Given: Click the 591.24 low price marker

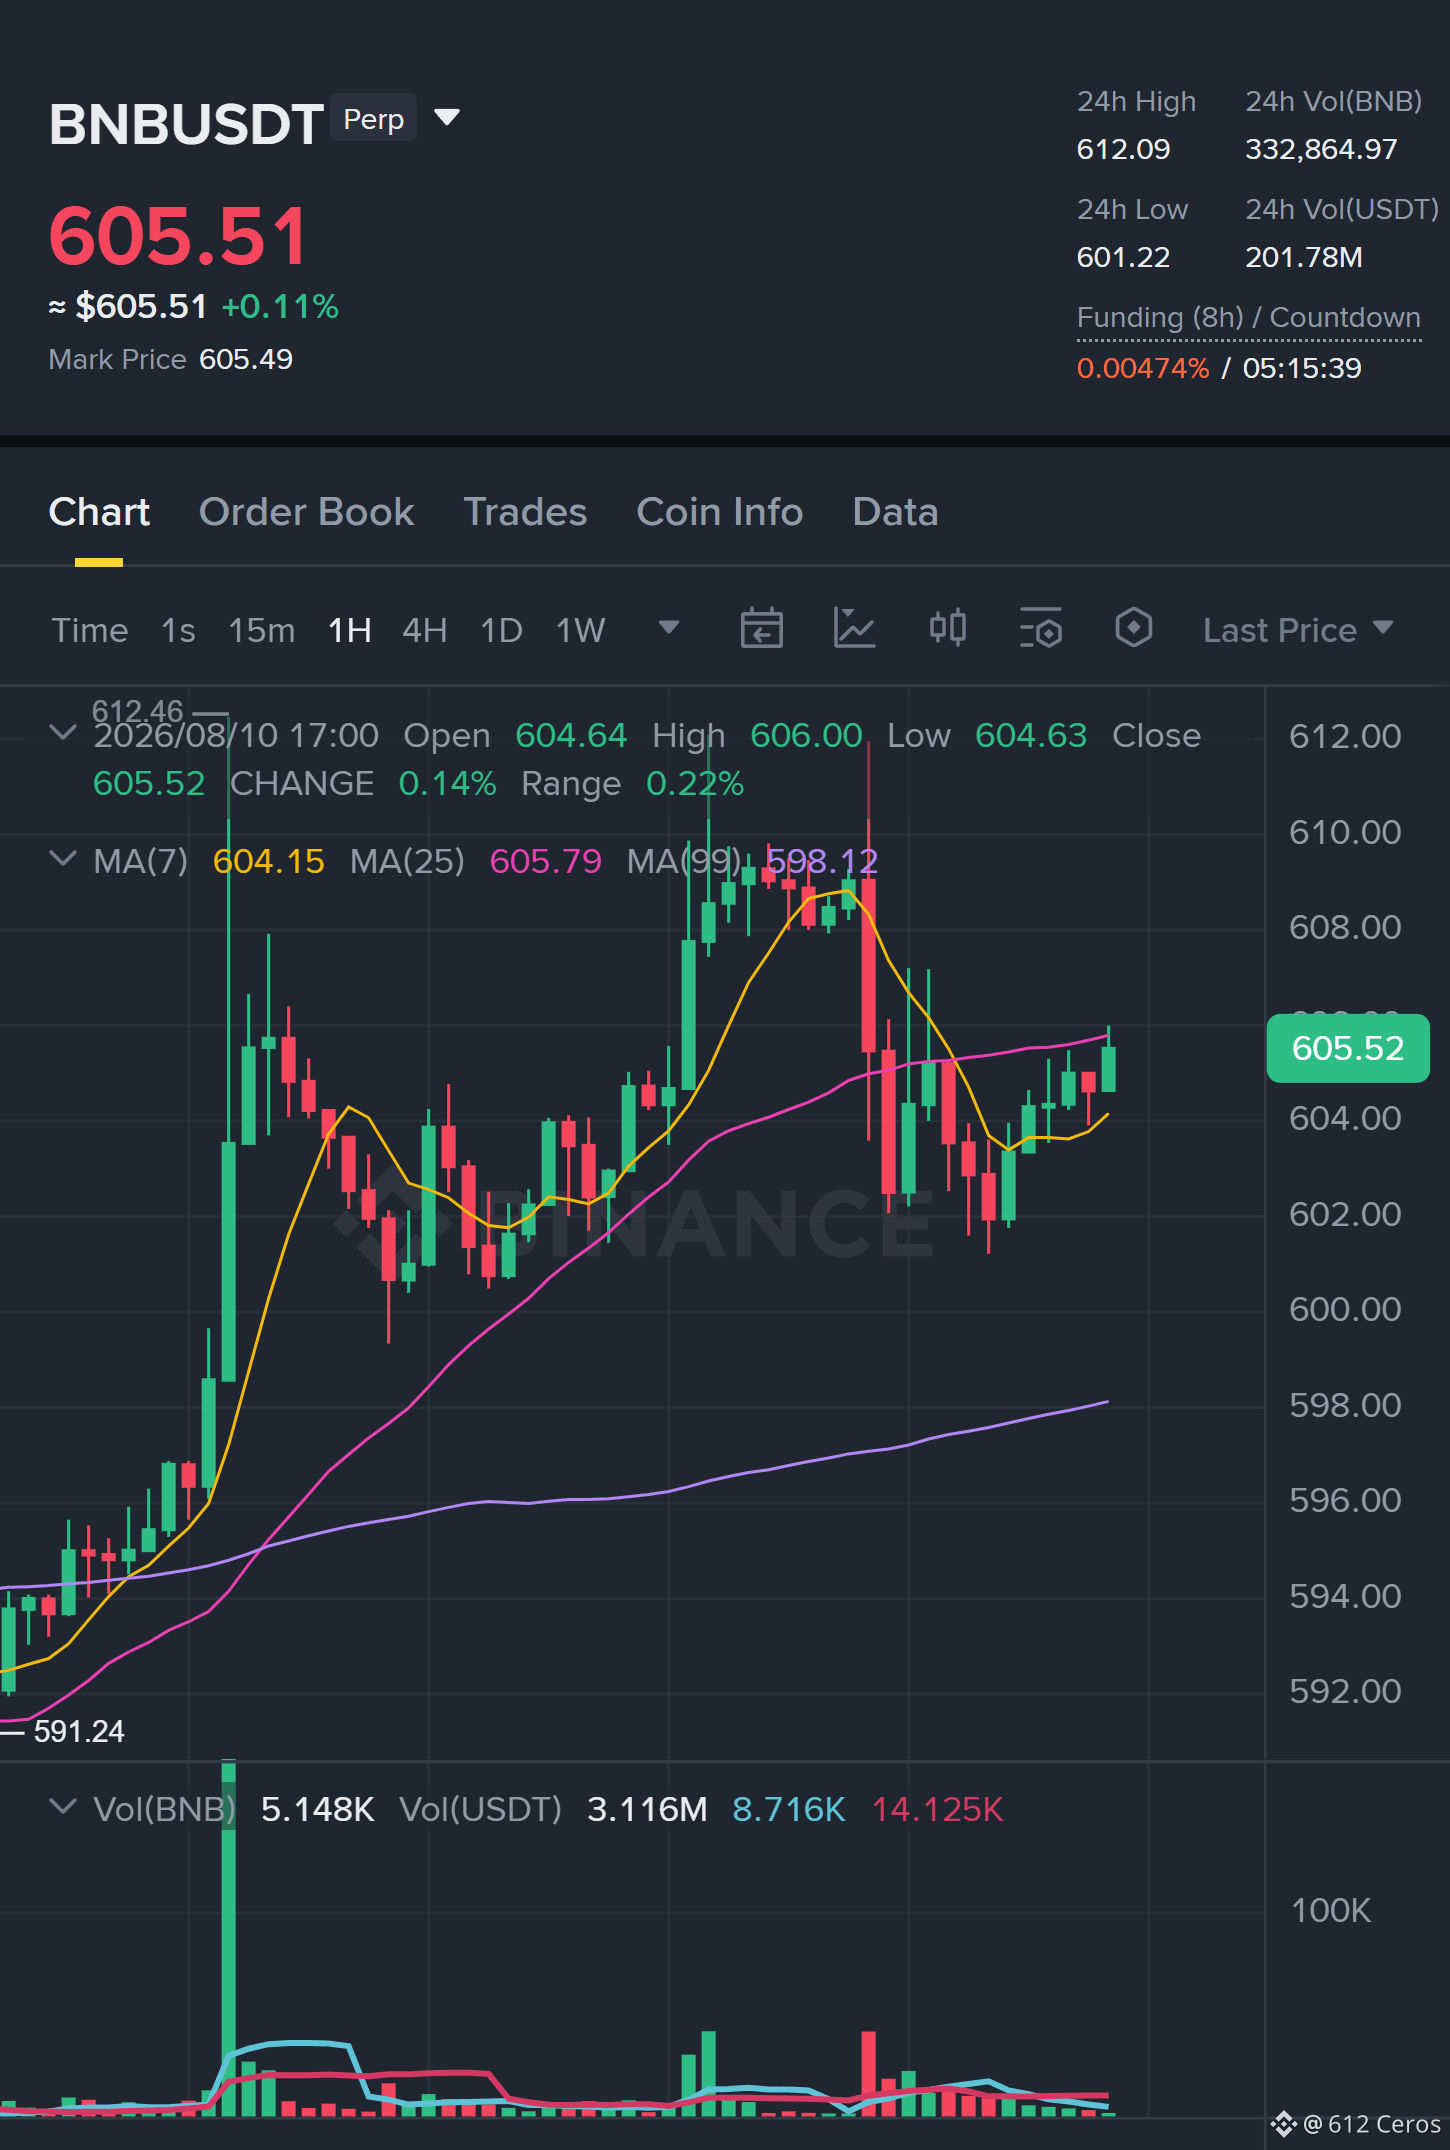Looking at the screenshot, I should (79, 1731).
